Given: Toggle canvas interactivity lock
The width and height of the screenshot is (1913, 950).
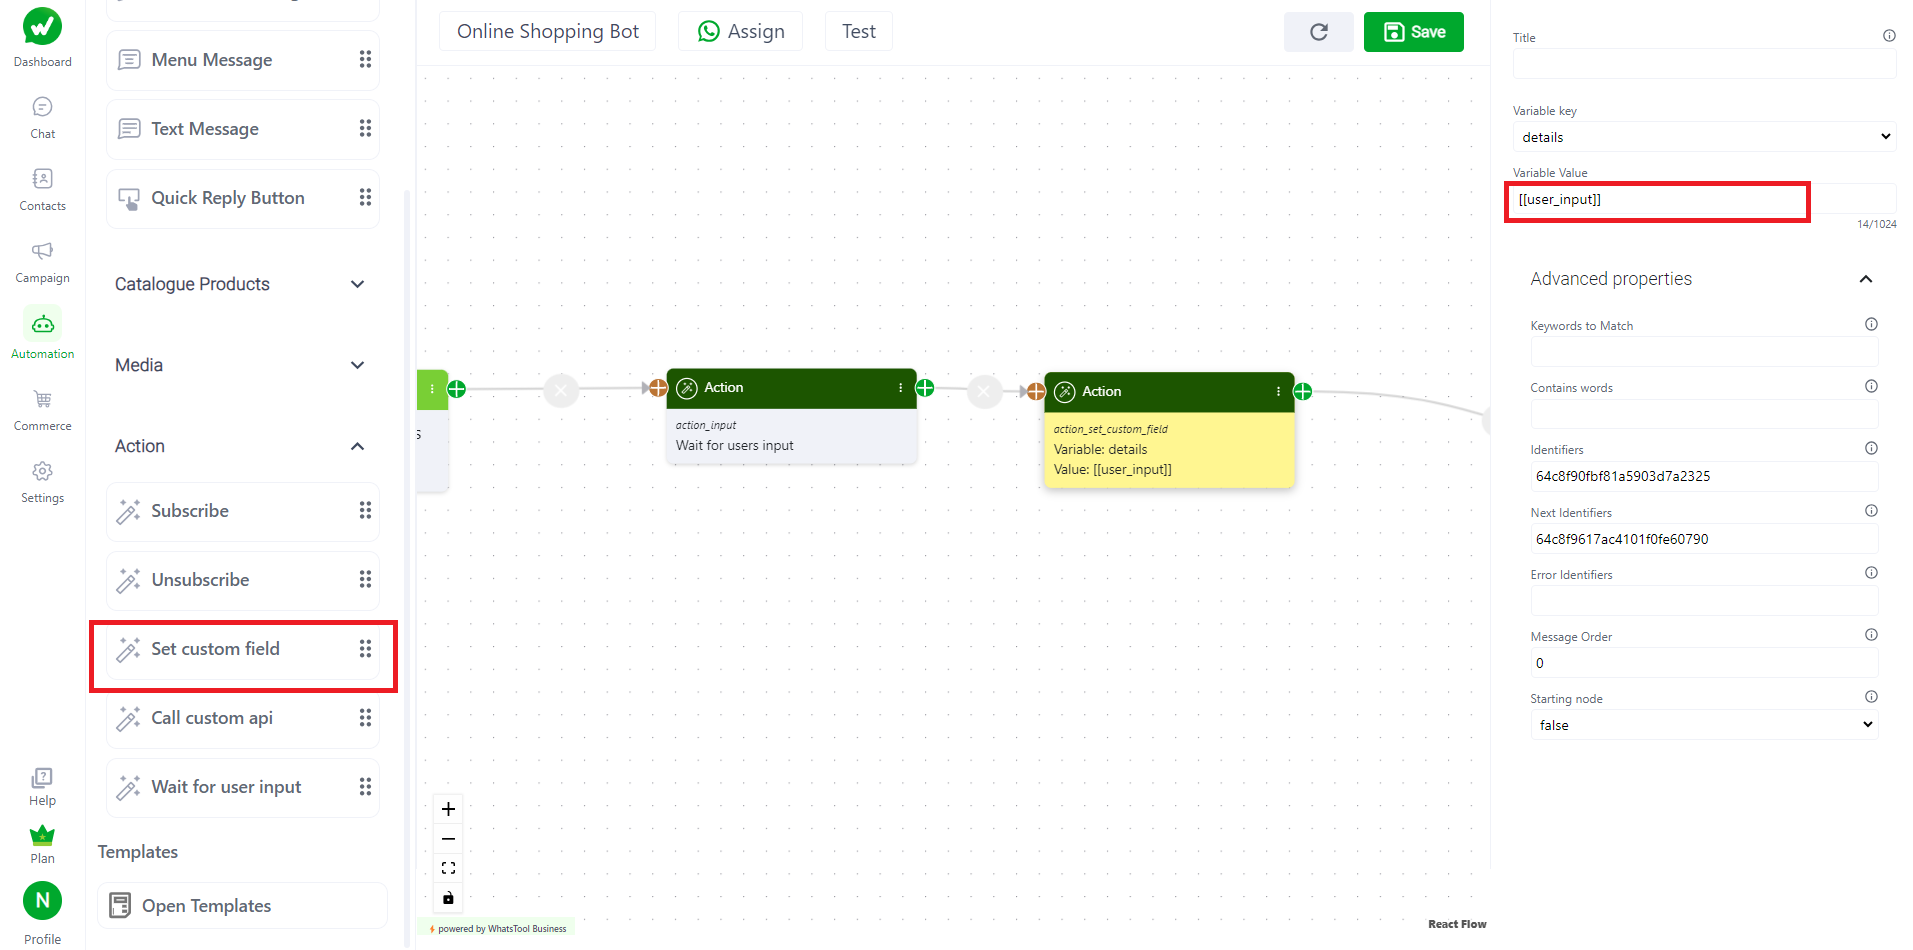Looking at the screenshot, I should (448, 898).
